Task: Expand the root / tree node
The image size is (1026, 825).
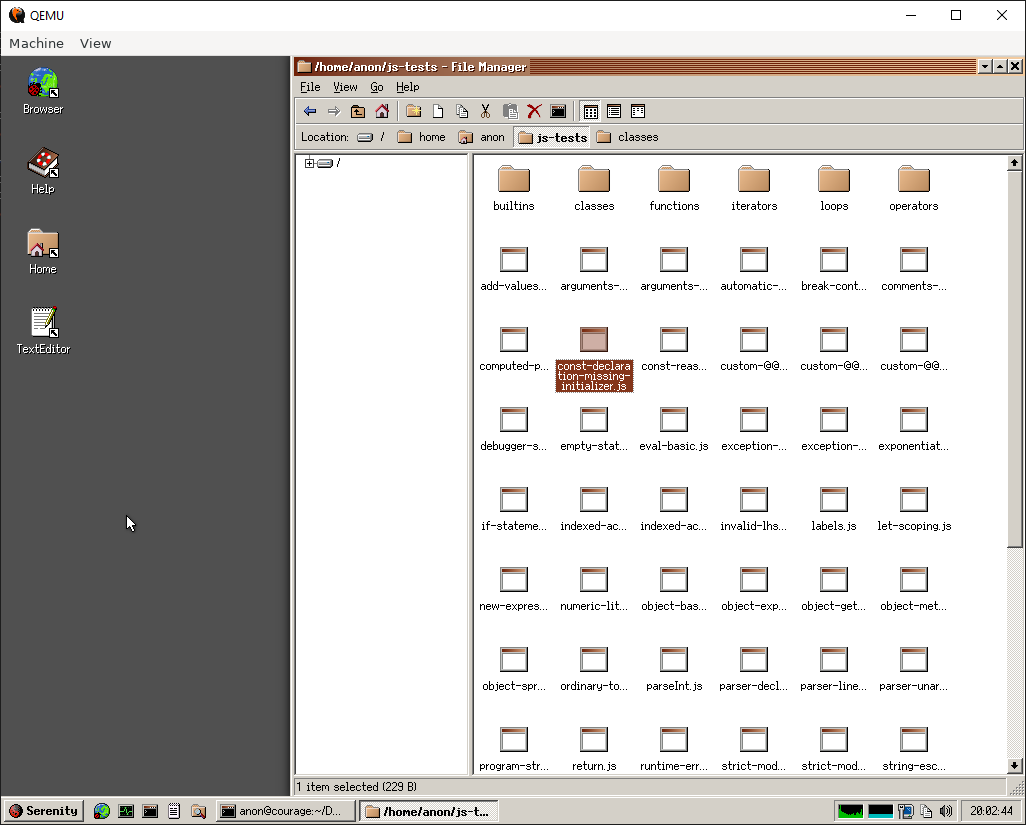Action: [x=309, y=161]
